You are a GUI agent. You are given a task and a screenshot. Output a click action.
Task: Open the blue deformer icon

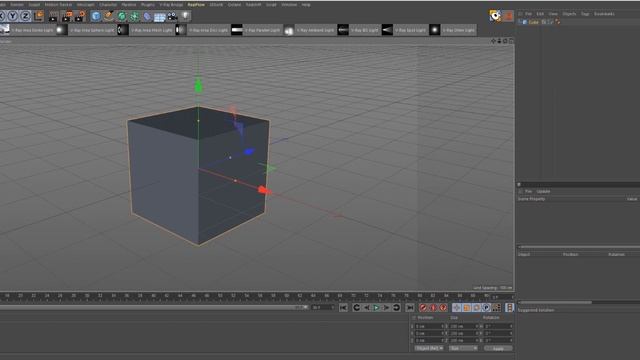coord(147,16)
